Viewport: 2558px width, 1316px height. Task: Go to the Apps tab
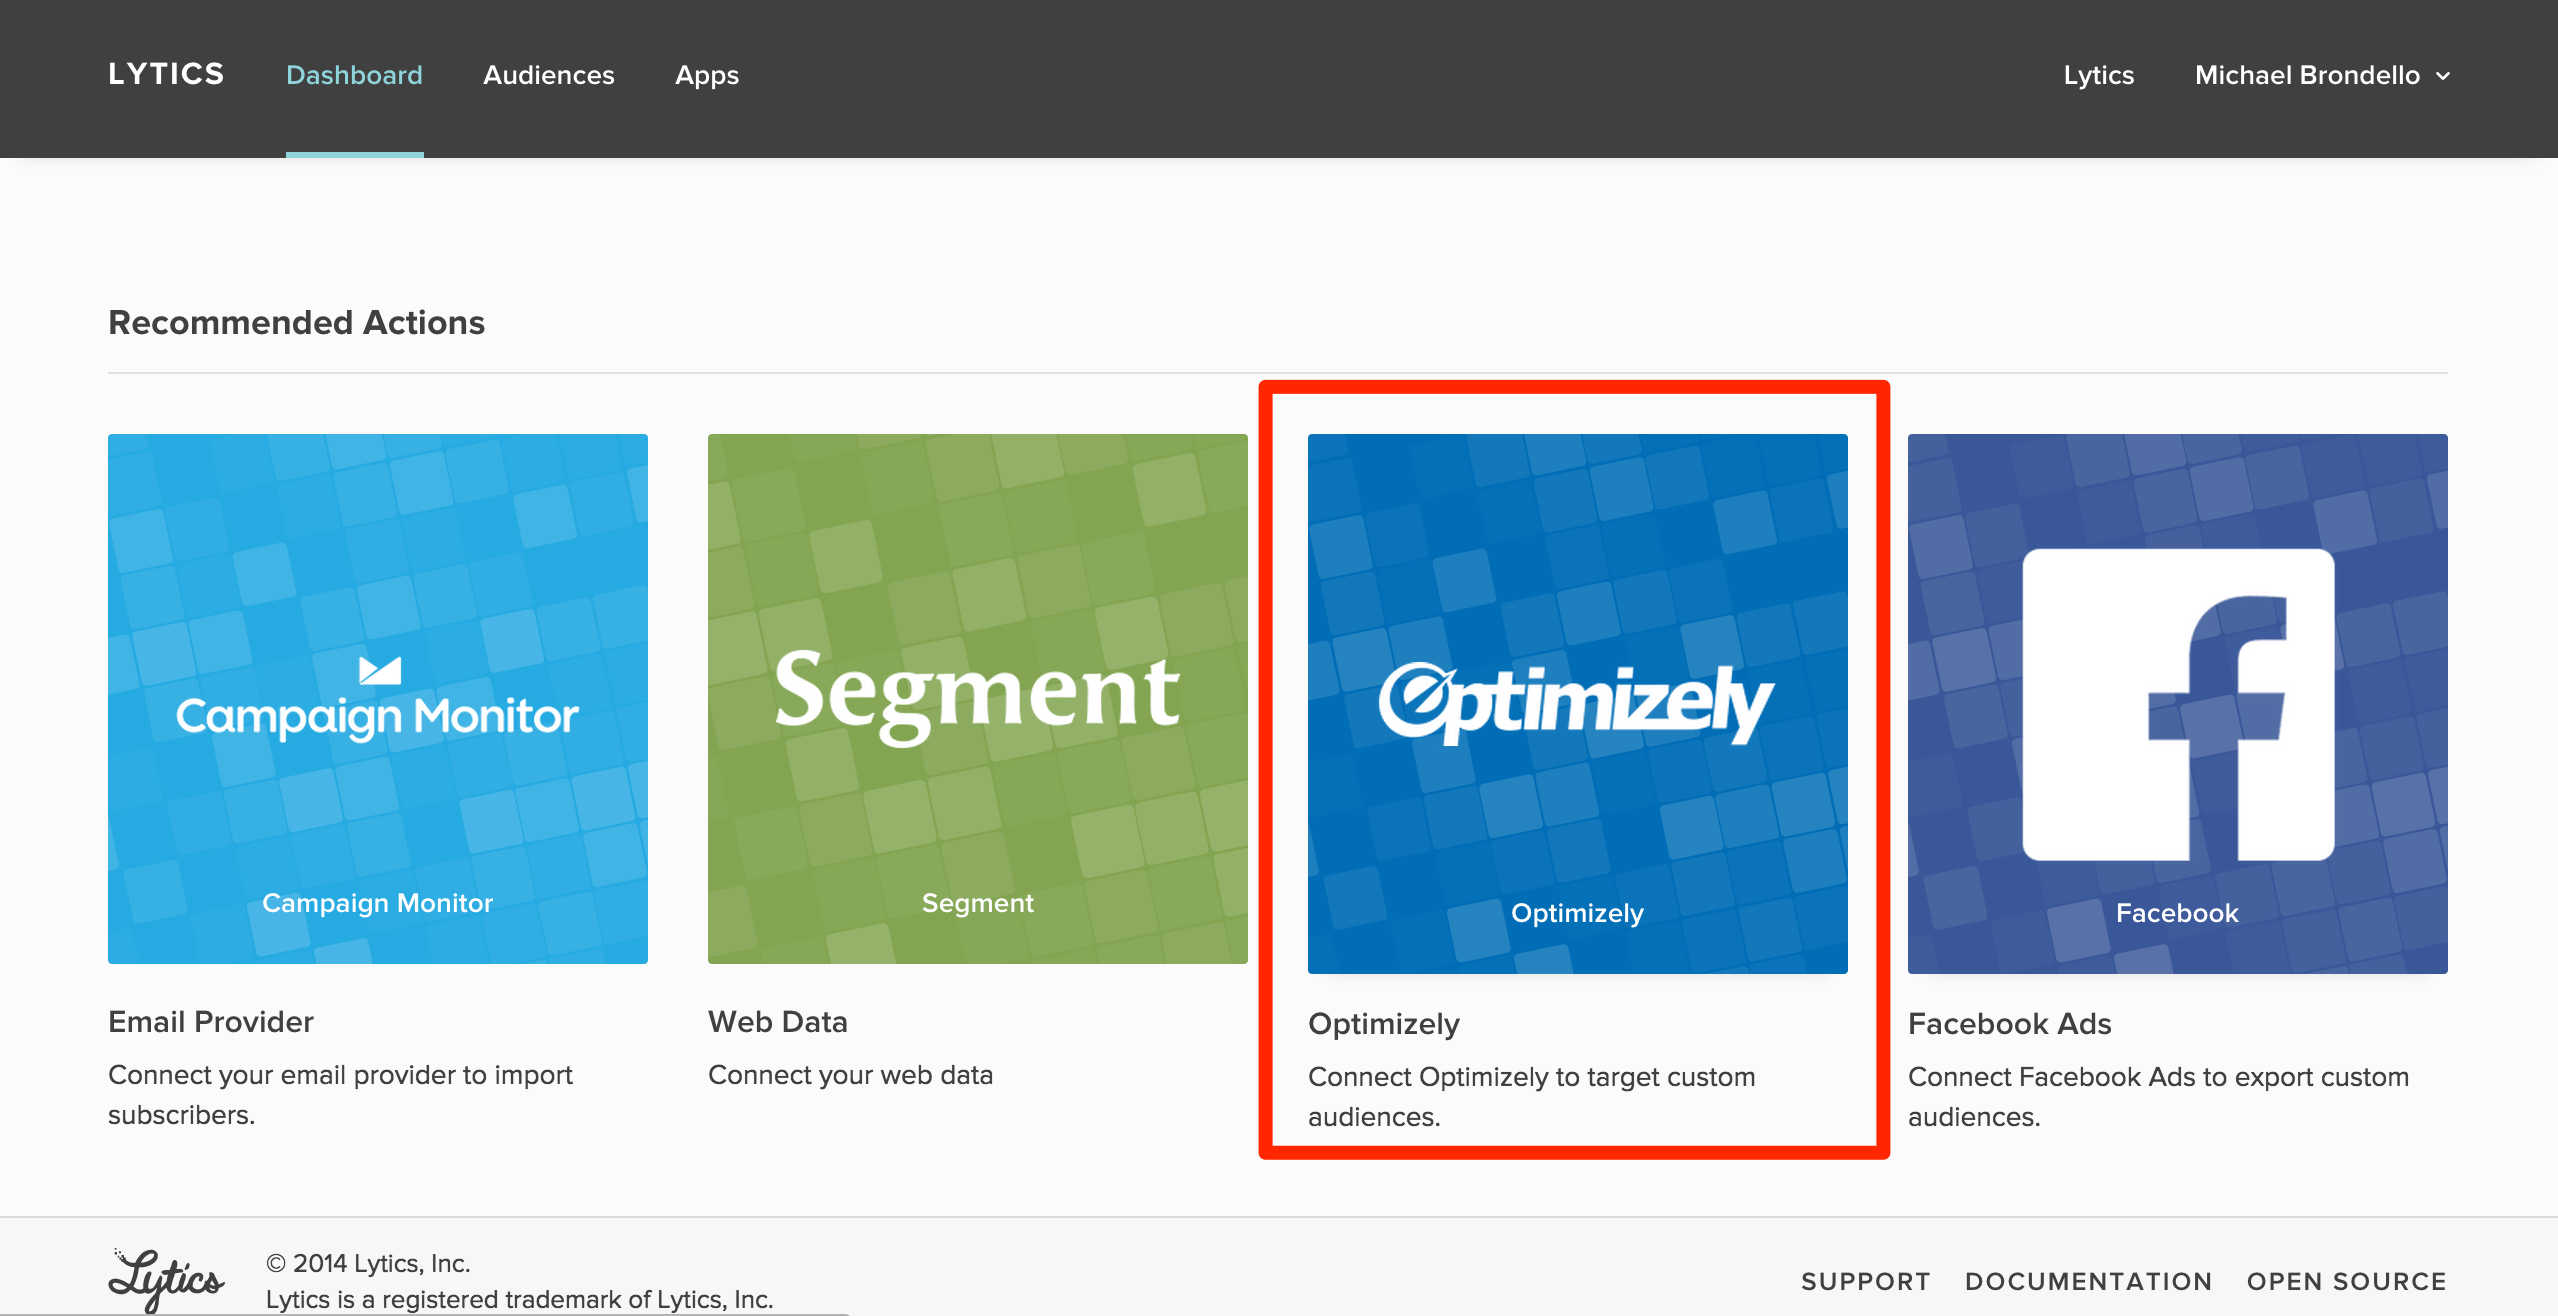(706, 75)
